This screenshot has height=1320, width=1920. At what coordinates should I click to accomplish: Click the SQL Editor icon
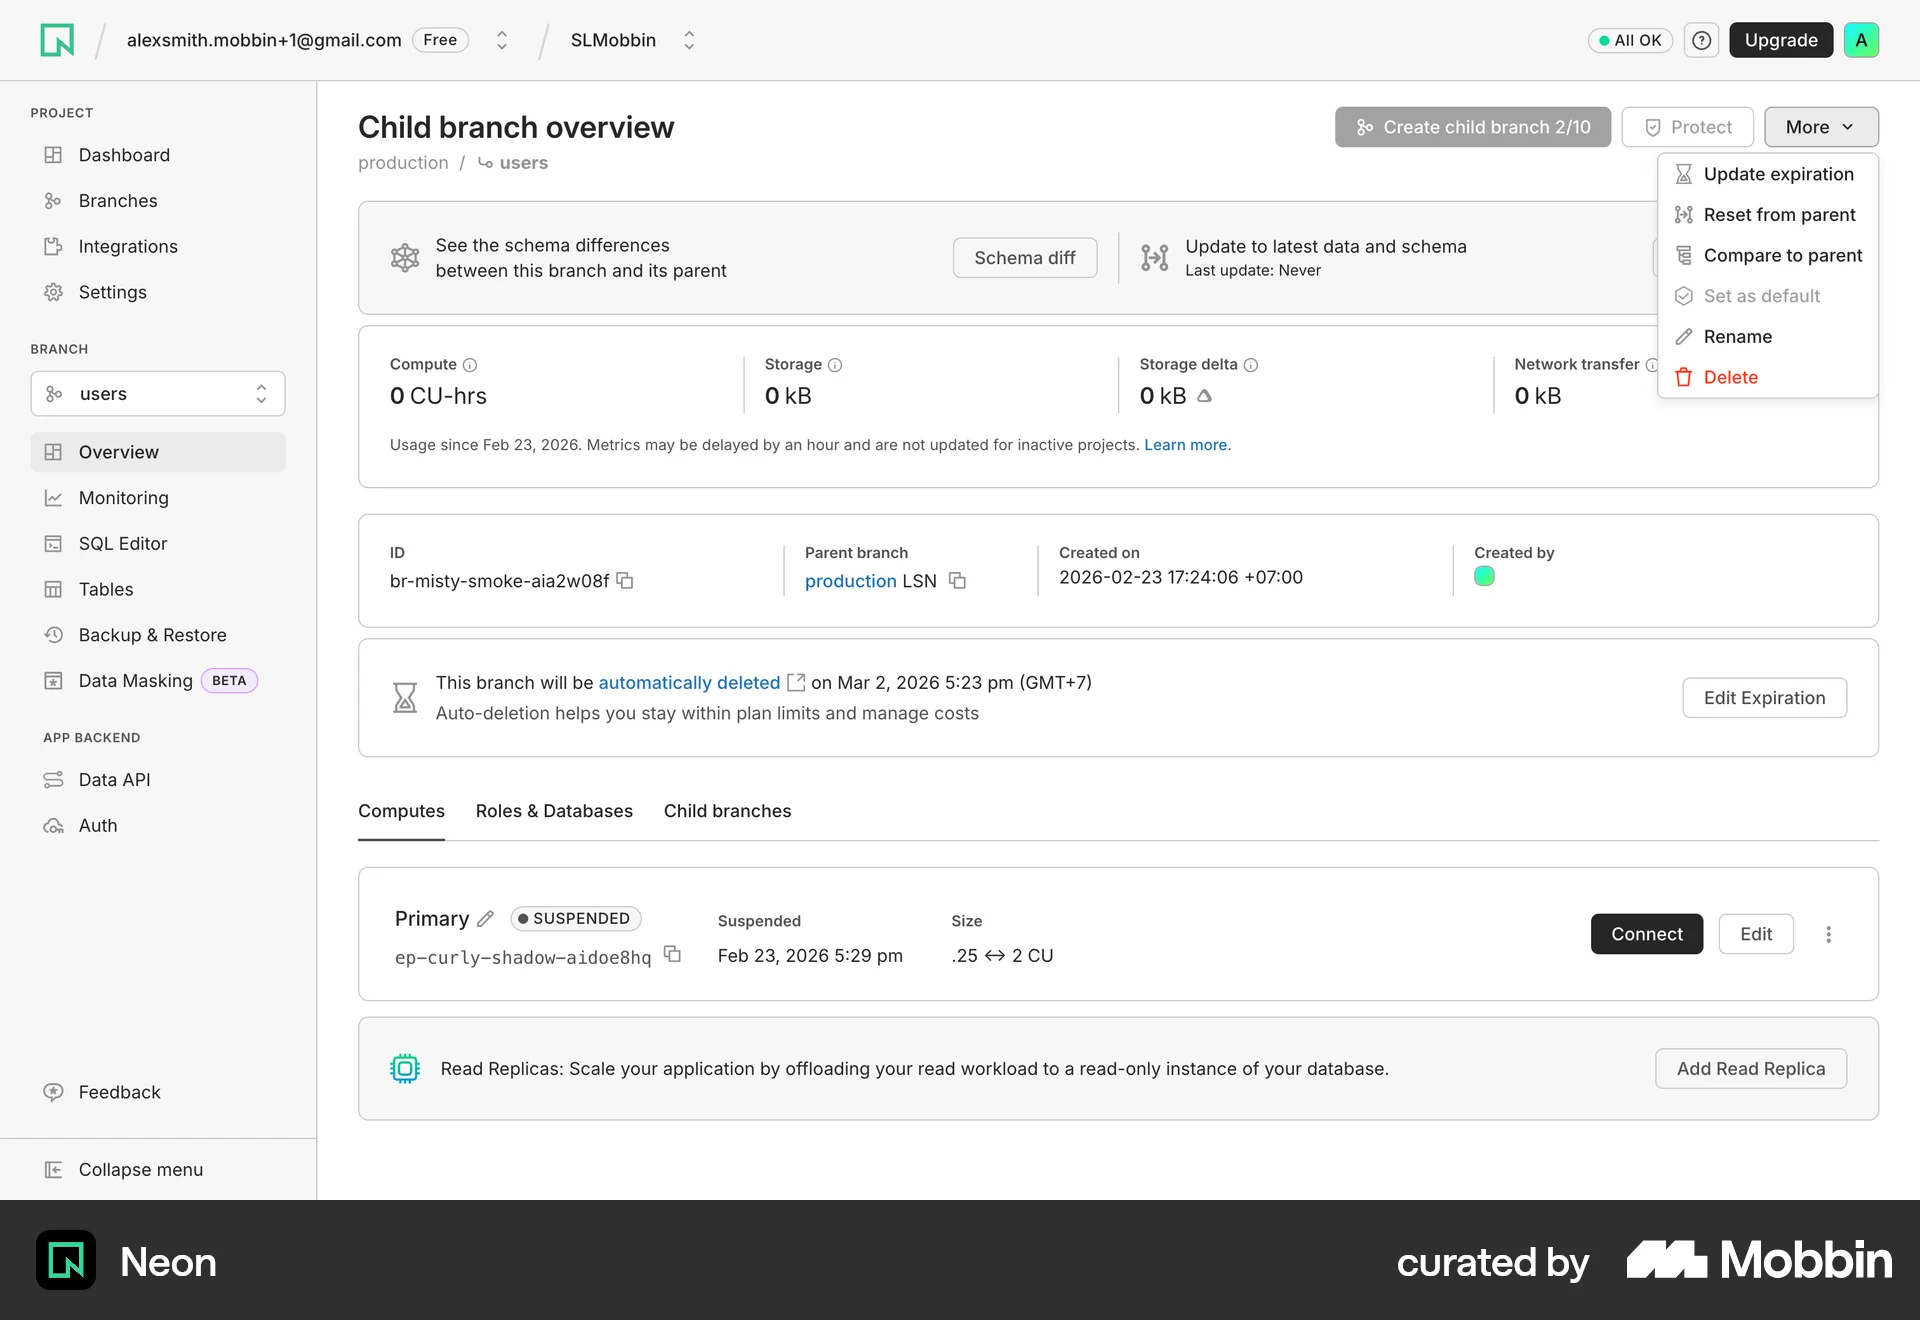[x=54, y=544]
